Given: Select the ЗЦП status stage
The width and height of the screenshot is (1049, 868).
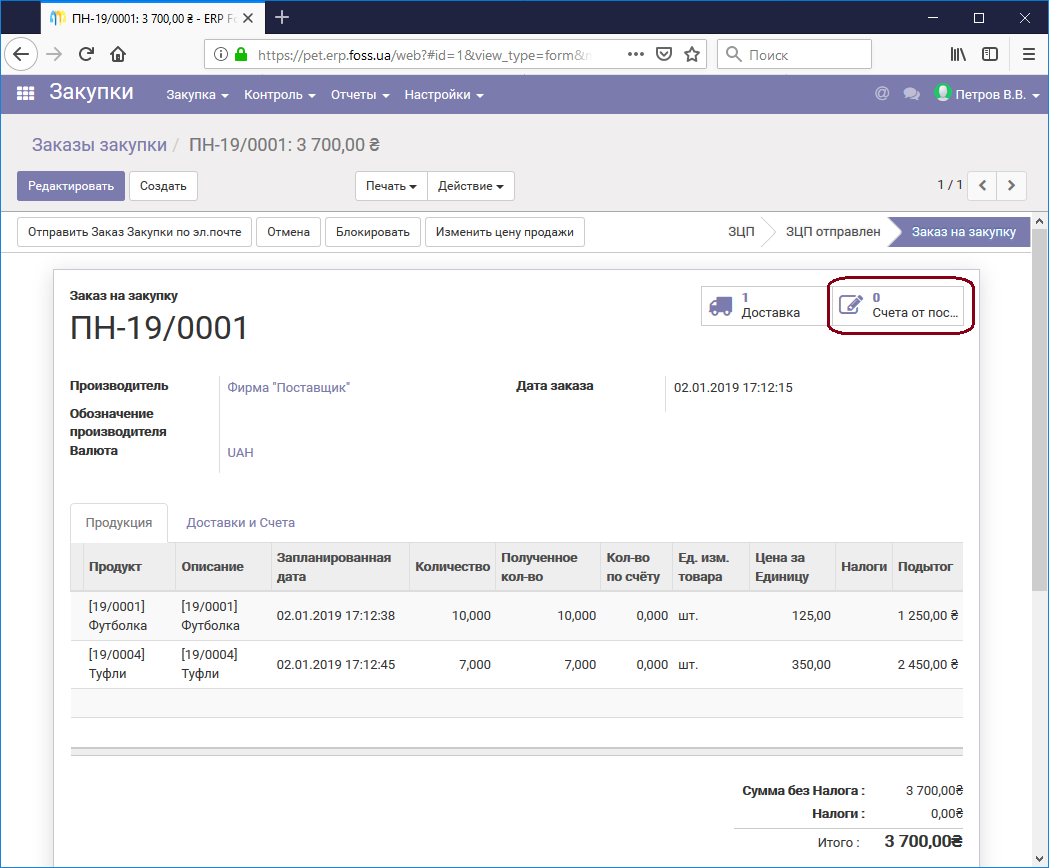Looking at the screenshot, I should pos(741,232).
